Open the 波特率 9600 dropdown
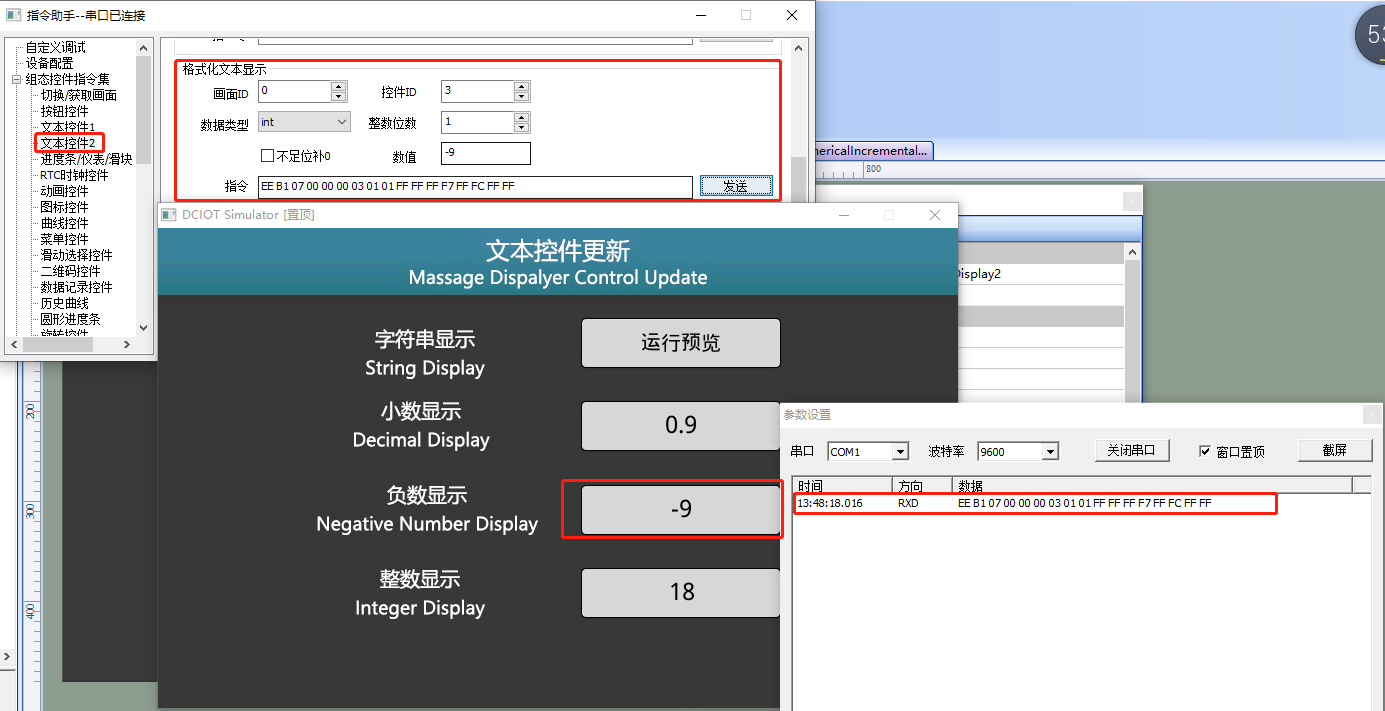 (1050, 452)
